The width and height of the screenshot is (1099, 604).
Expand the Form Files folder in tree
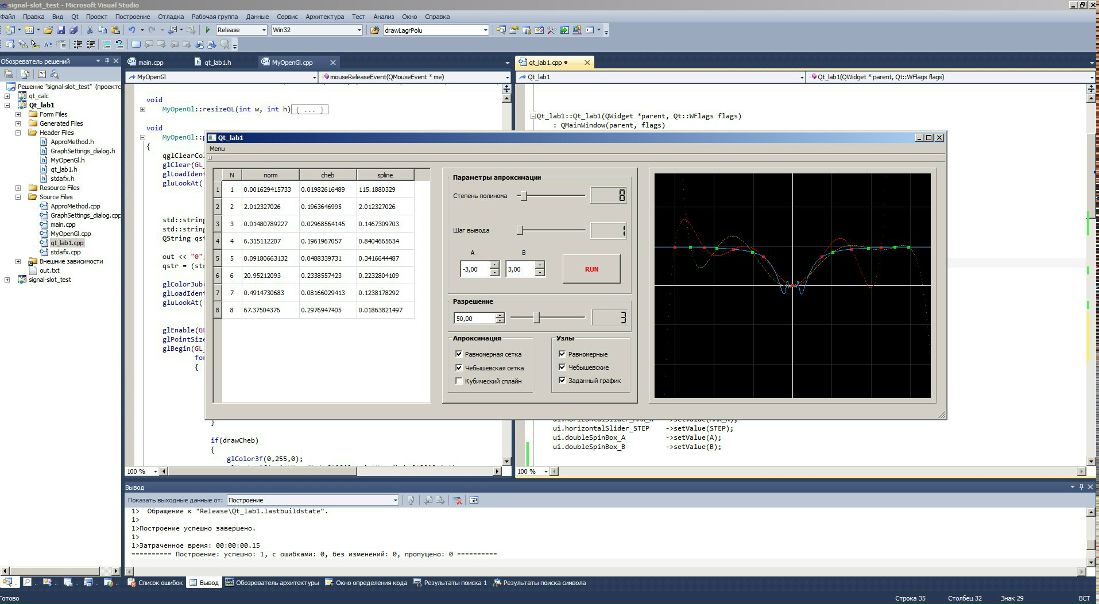click(18, 114)
